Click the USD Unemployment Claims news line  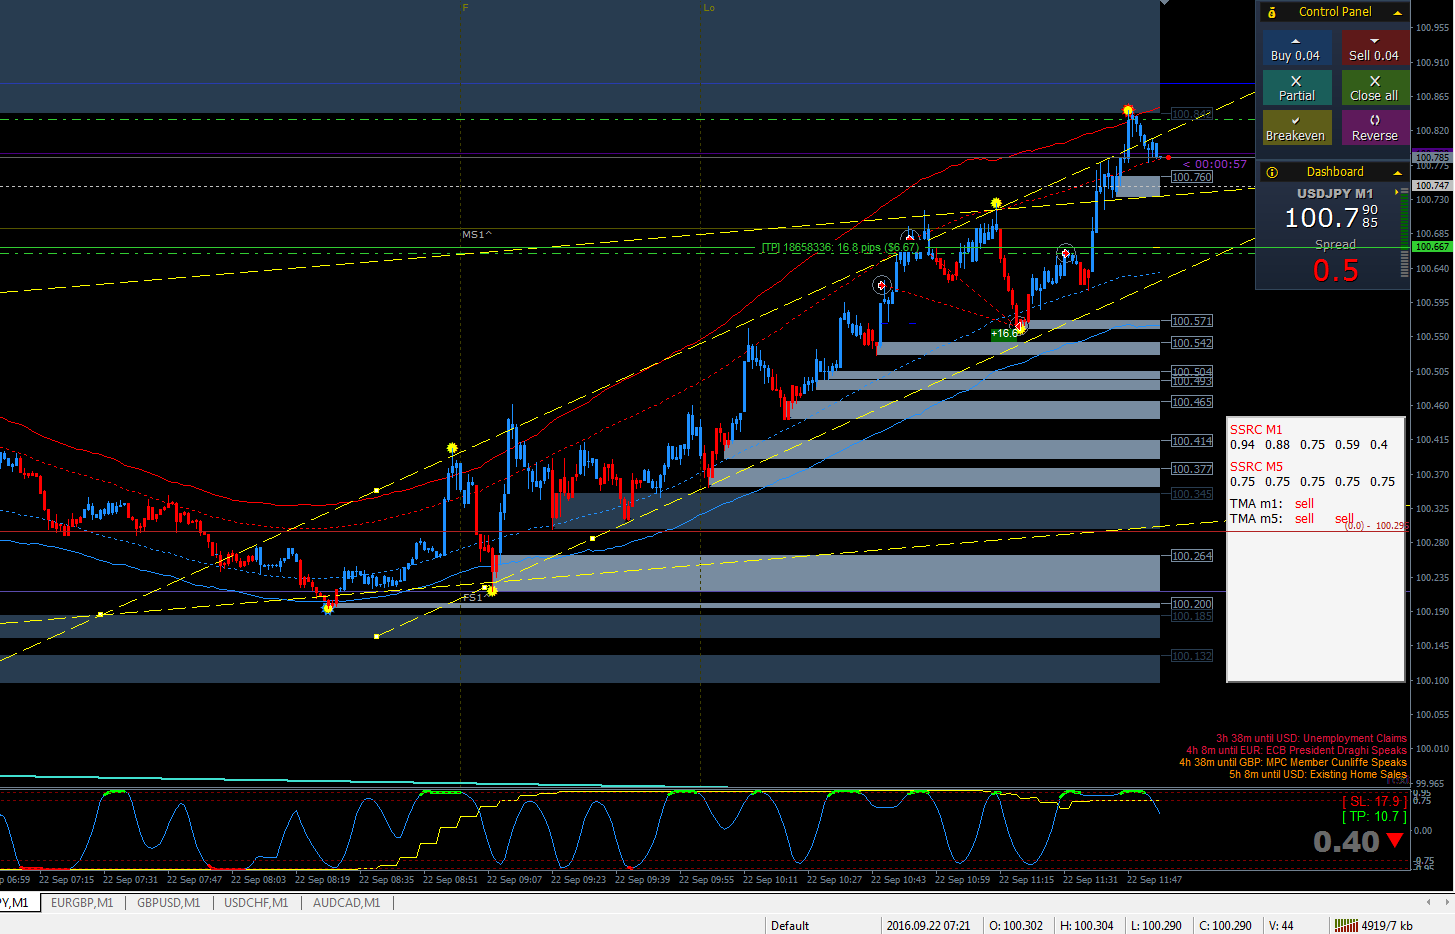click(1311, 738)
